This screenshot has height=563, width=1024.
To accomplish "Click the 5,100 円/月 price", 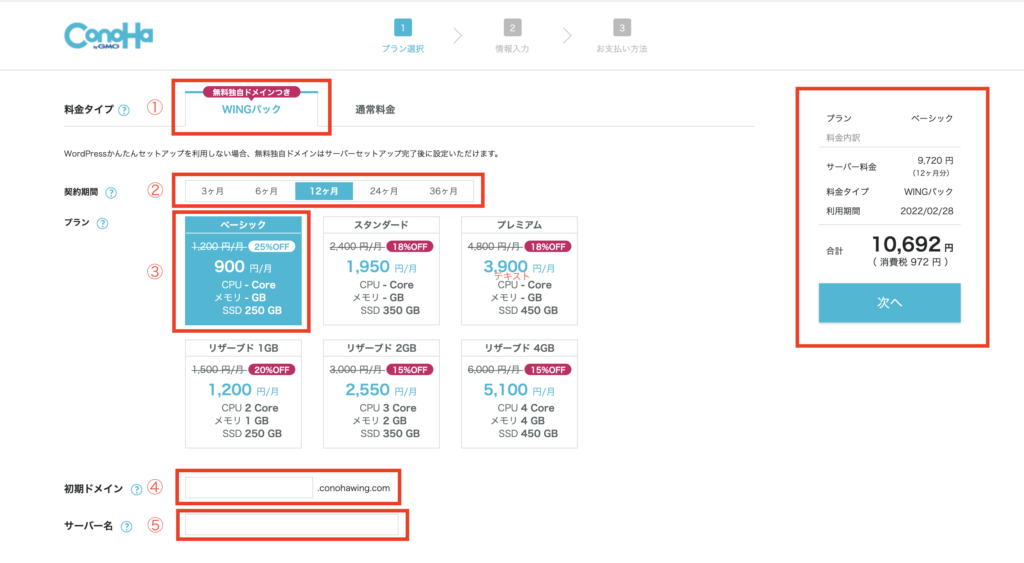I will click(519, 390).
